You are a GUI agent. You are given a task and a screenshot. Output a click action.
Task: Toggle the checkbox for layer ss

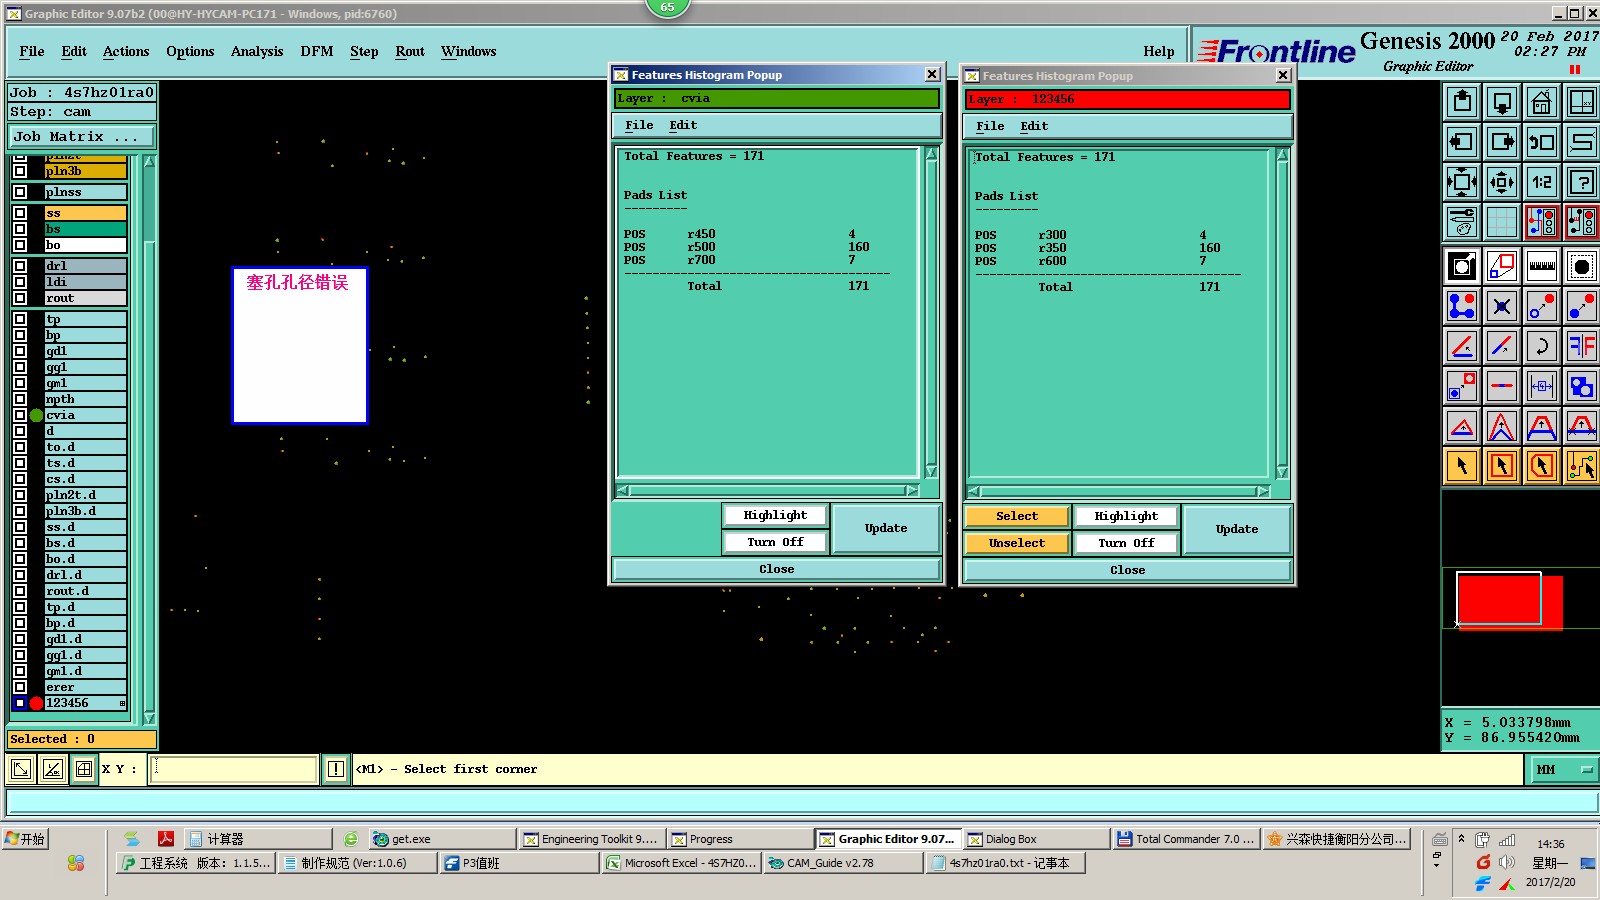pos(20,213)
